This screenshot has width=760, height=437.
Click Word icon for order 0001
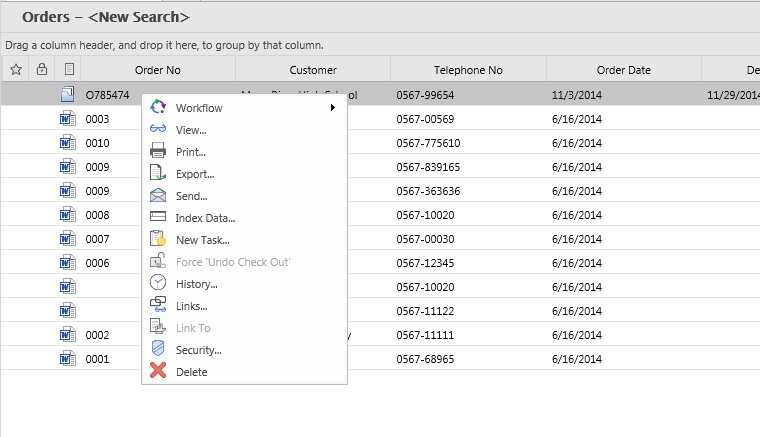tap(68, 359)
